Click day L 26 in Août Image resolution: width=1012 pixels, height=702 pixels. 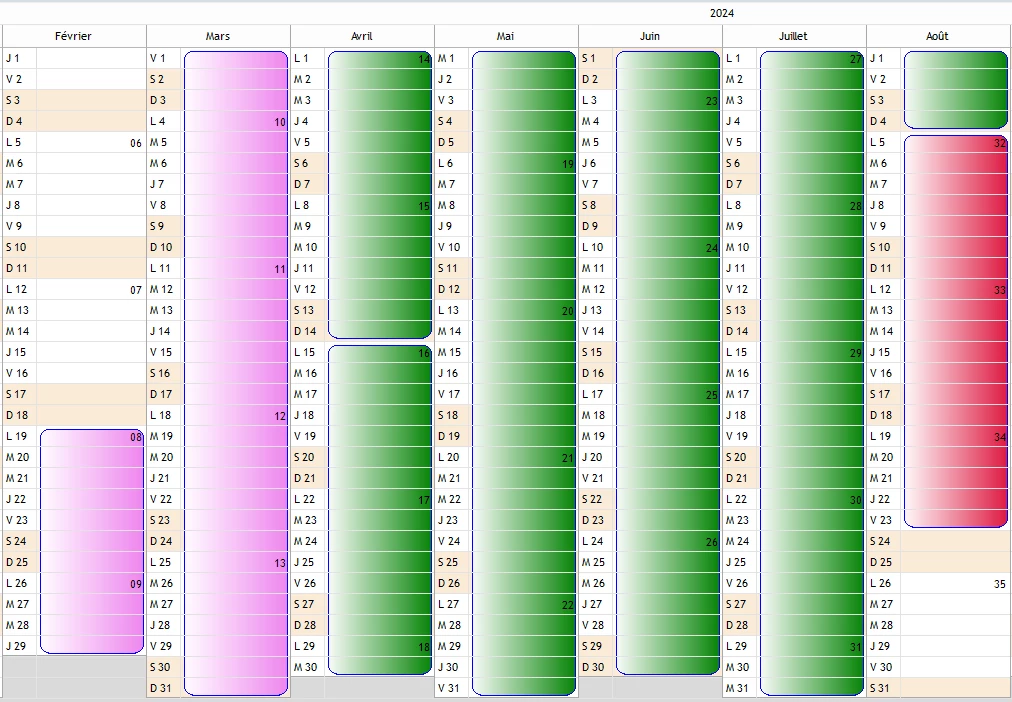880,583
